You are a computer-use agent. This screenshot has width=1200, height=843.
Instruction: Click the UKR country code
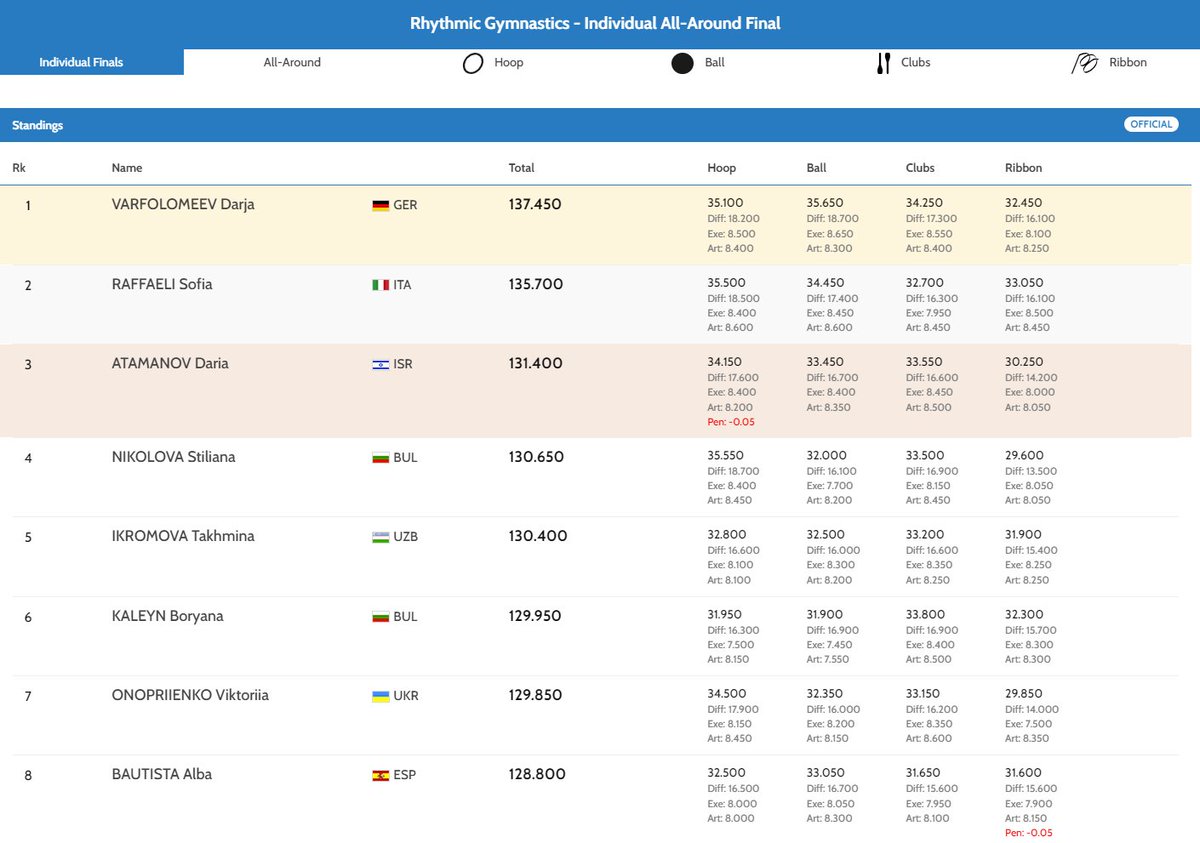point(406,696)
